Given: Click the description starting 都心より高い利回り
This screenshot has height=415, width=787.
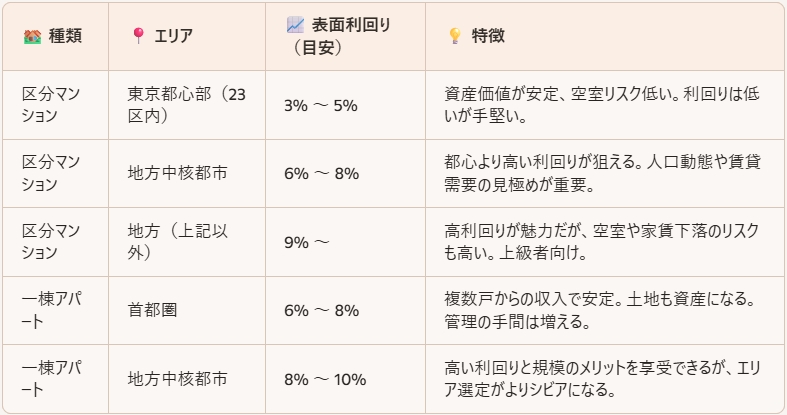Looking at the screenshot, I should pyautogui.click(x=602, y=173).
